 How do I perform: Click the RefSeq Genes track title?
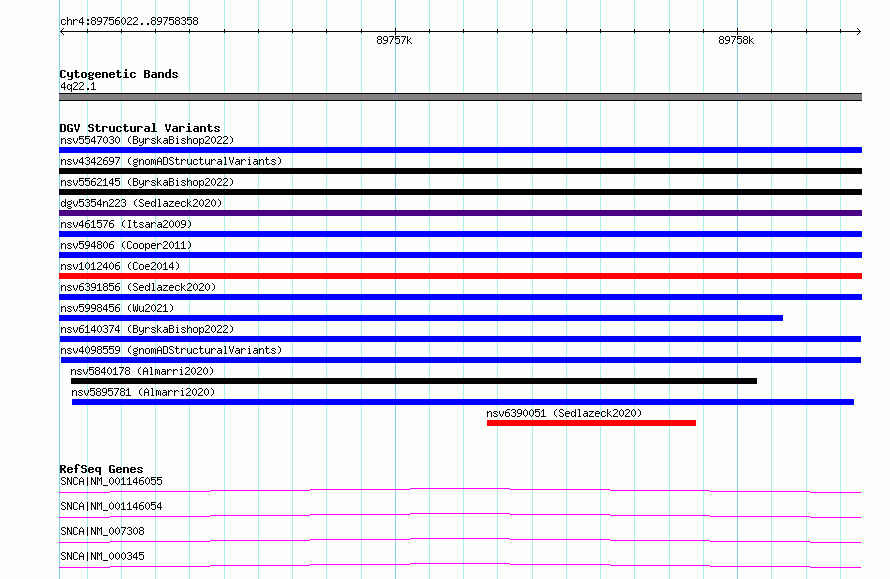pos(101,469)
